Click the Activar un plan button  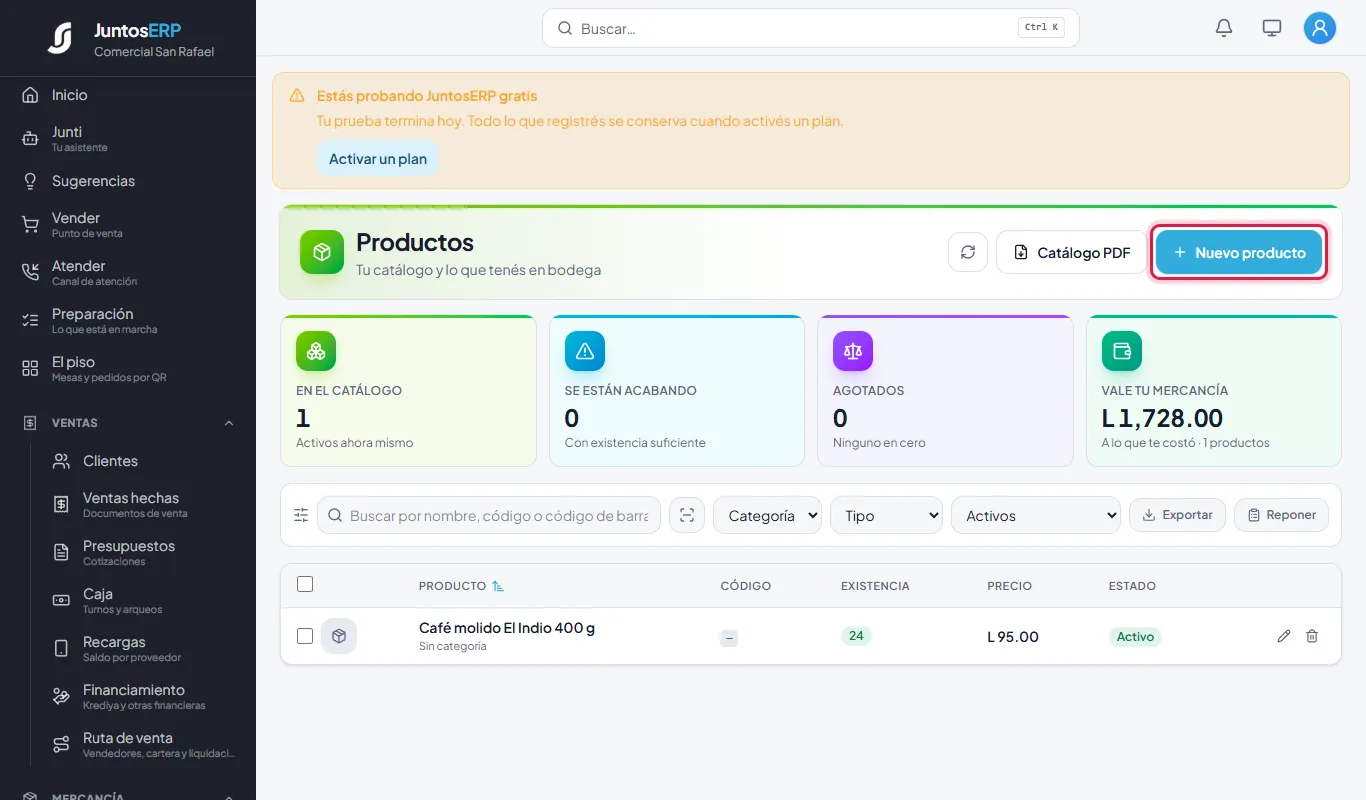(378, 159)
